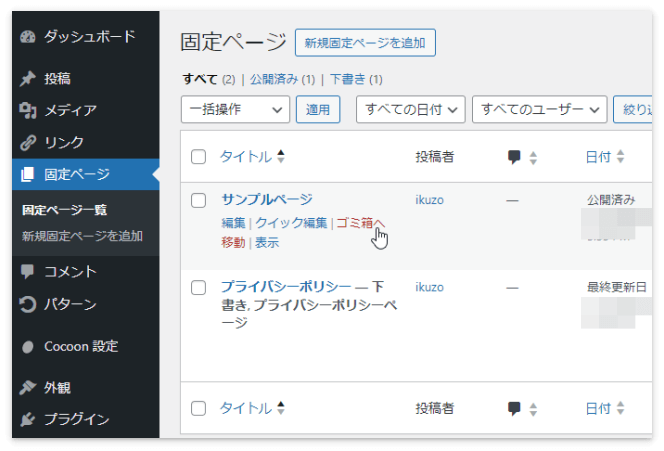Click the Dashboard gauge icon
Image resolution: width=664 pixels, height=451 pixels.
point(28,37)
